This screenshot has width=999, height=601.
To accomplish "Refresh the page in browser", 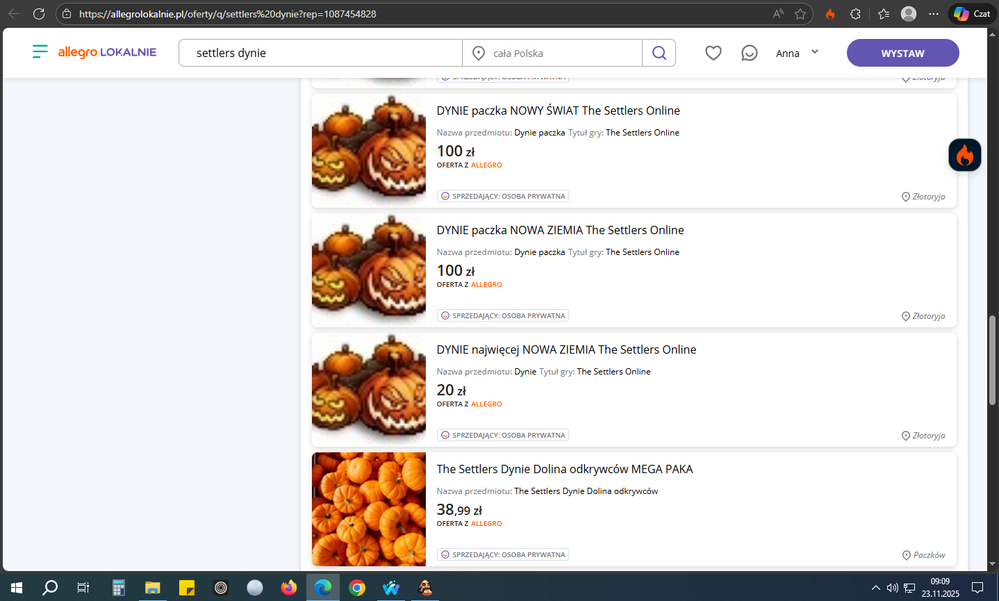I will pyautogui.click(x=38, y=14).
